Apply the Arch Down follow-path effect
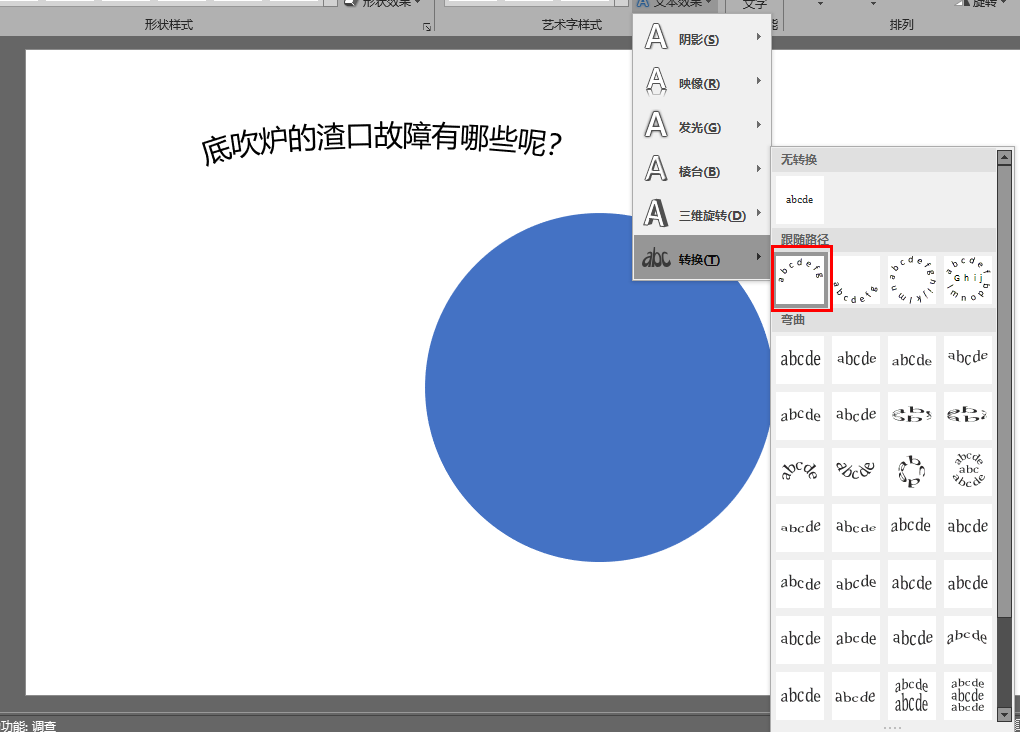The image size is (1020, 732). [856, 280]
